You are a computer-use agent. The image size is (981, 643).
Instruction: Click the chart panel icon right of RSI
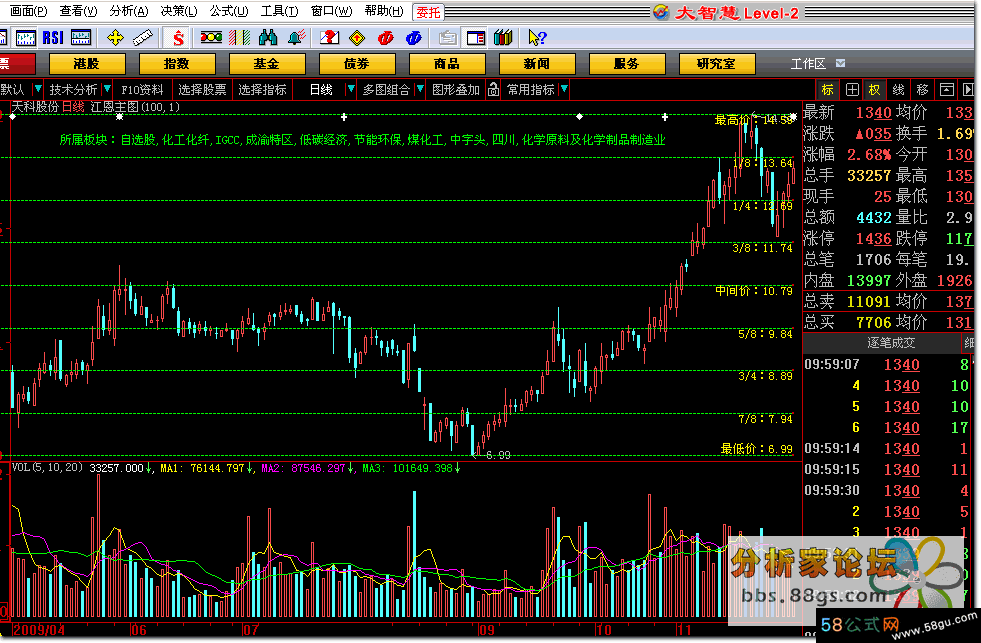pos(81,38)
